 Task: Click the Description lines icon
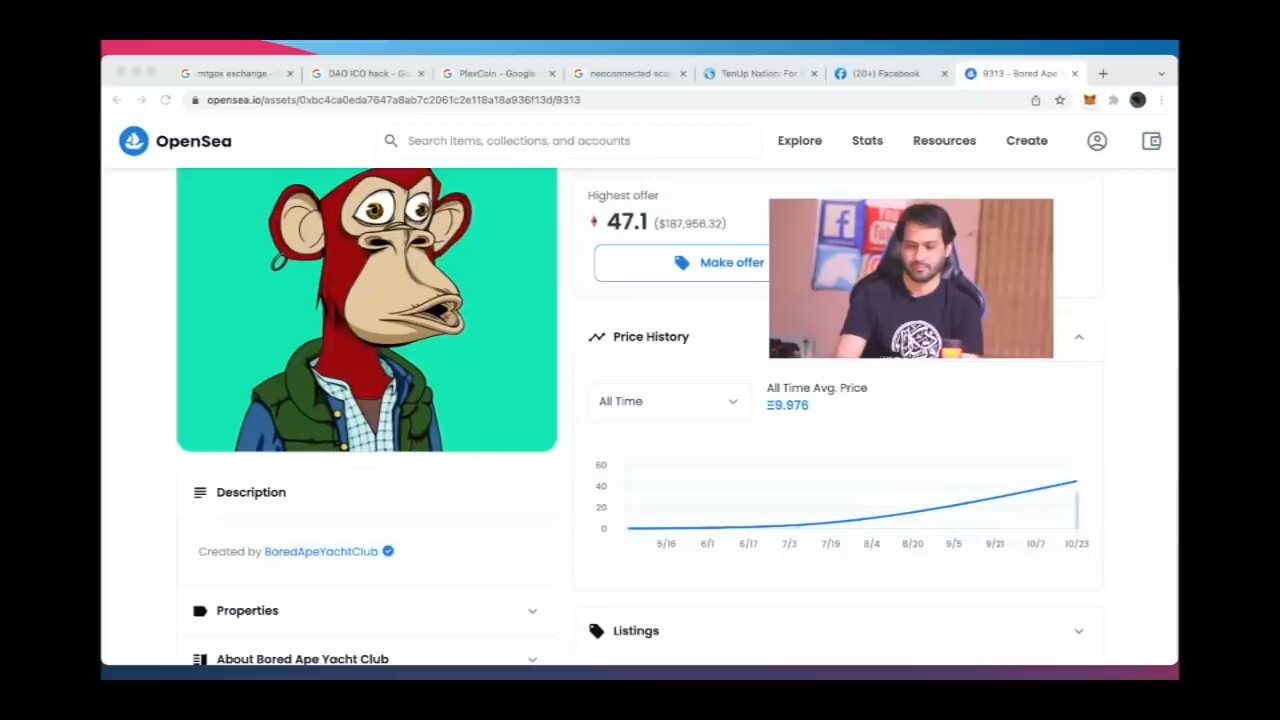pos(200,493)
